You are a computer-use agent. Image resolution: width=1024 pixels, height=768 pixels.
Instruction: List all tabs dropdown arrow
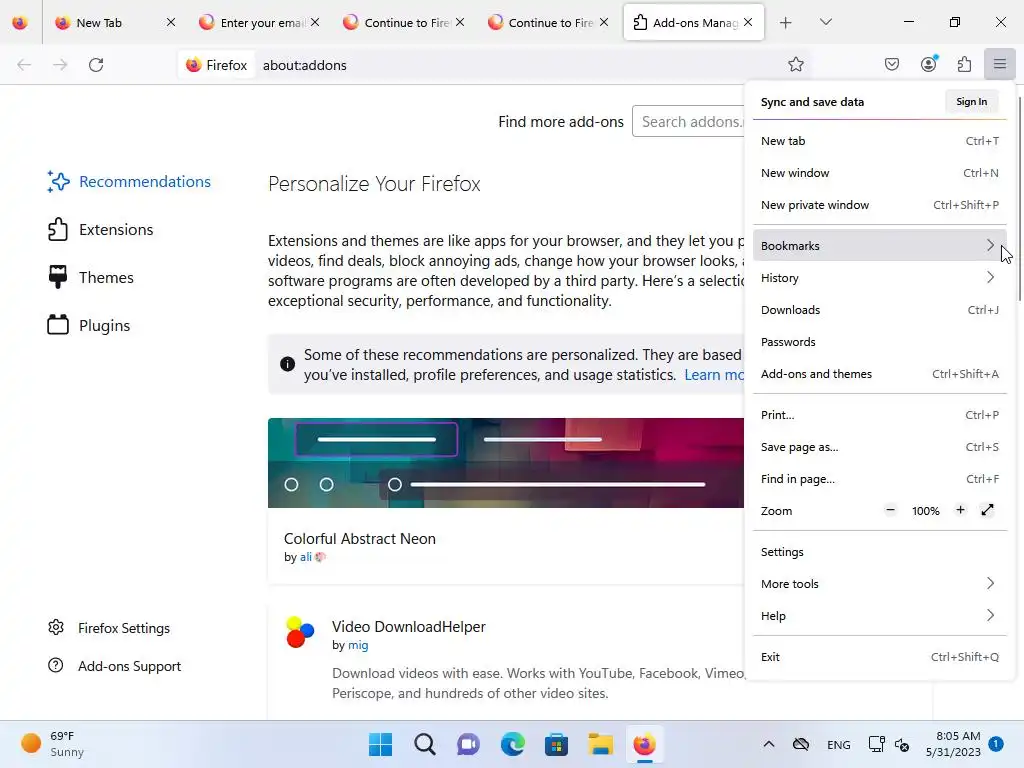825,23
